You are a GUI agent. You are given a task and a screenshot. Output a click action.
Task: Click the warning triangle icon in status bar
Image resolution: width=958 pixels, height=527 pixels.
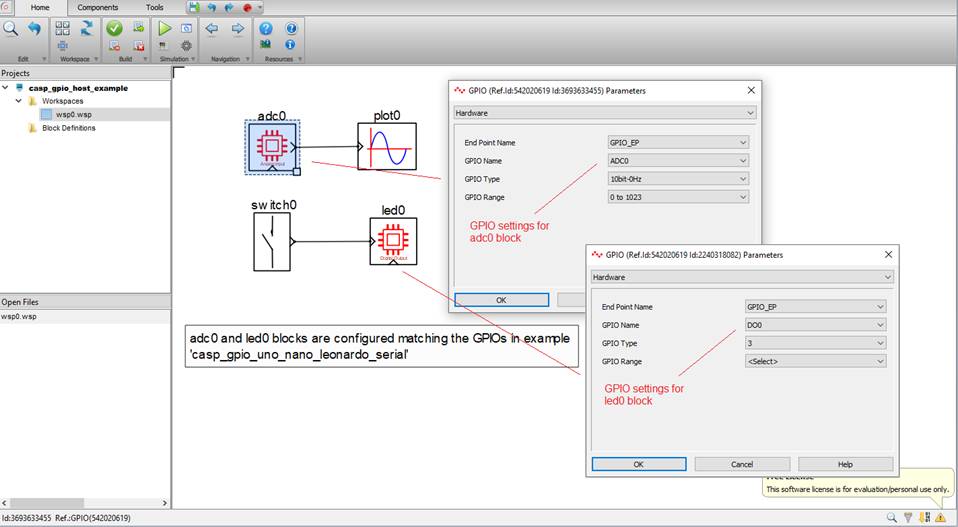tap(940, 517)
